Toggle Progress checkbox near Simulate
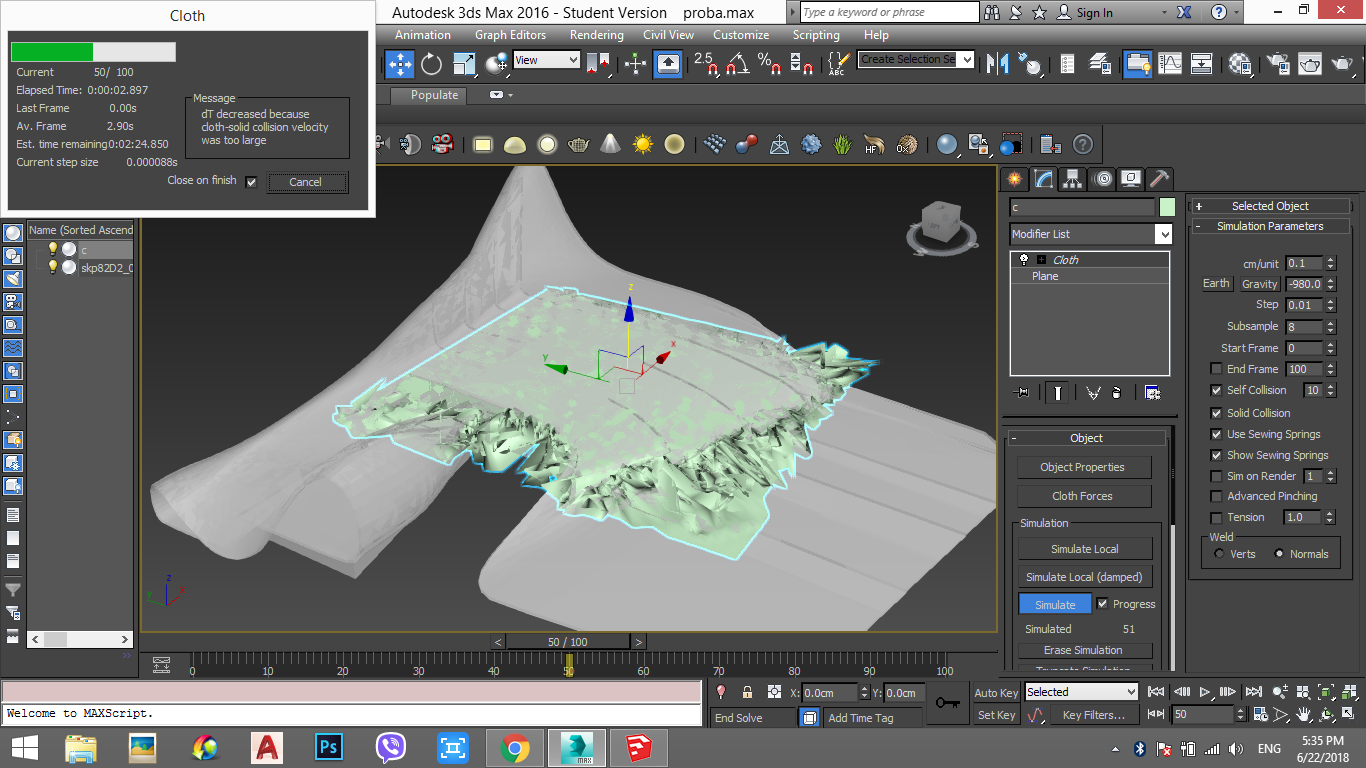Image resolution: width=1366 pixels, height=768 pixels. point(1102,604)
